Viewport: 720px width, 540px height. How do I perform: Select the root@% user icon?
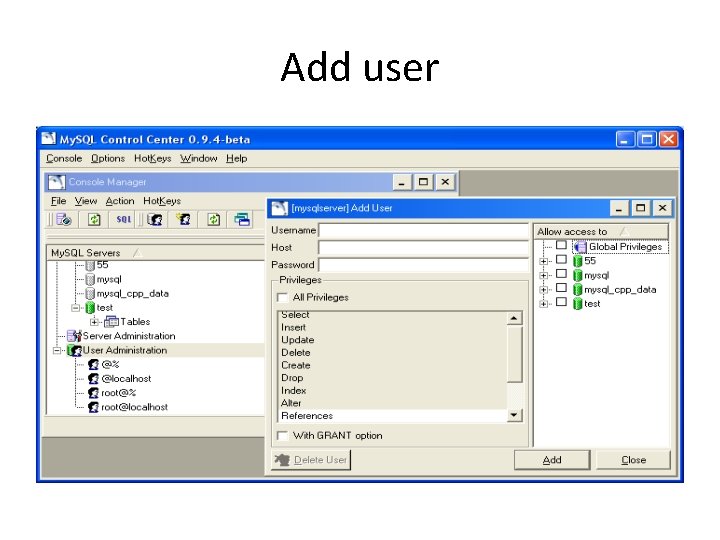coord(93,393)
